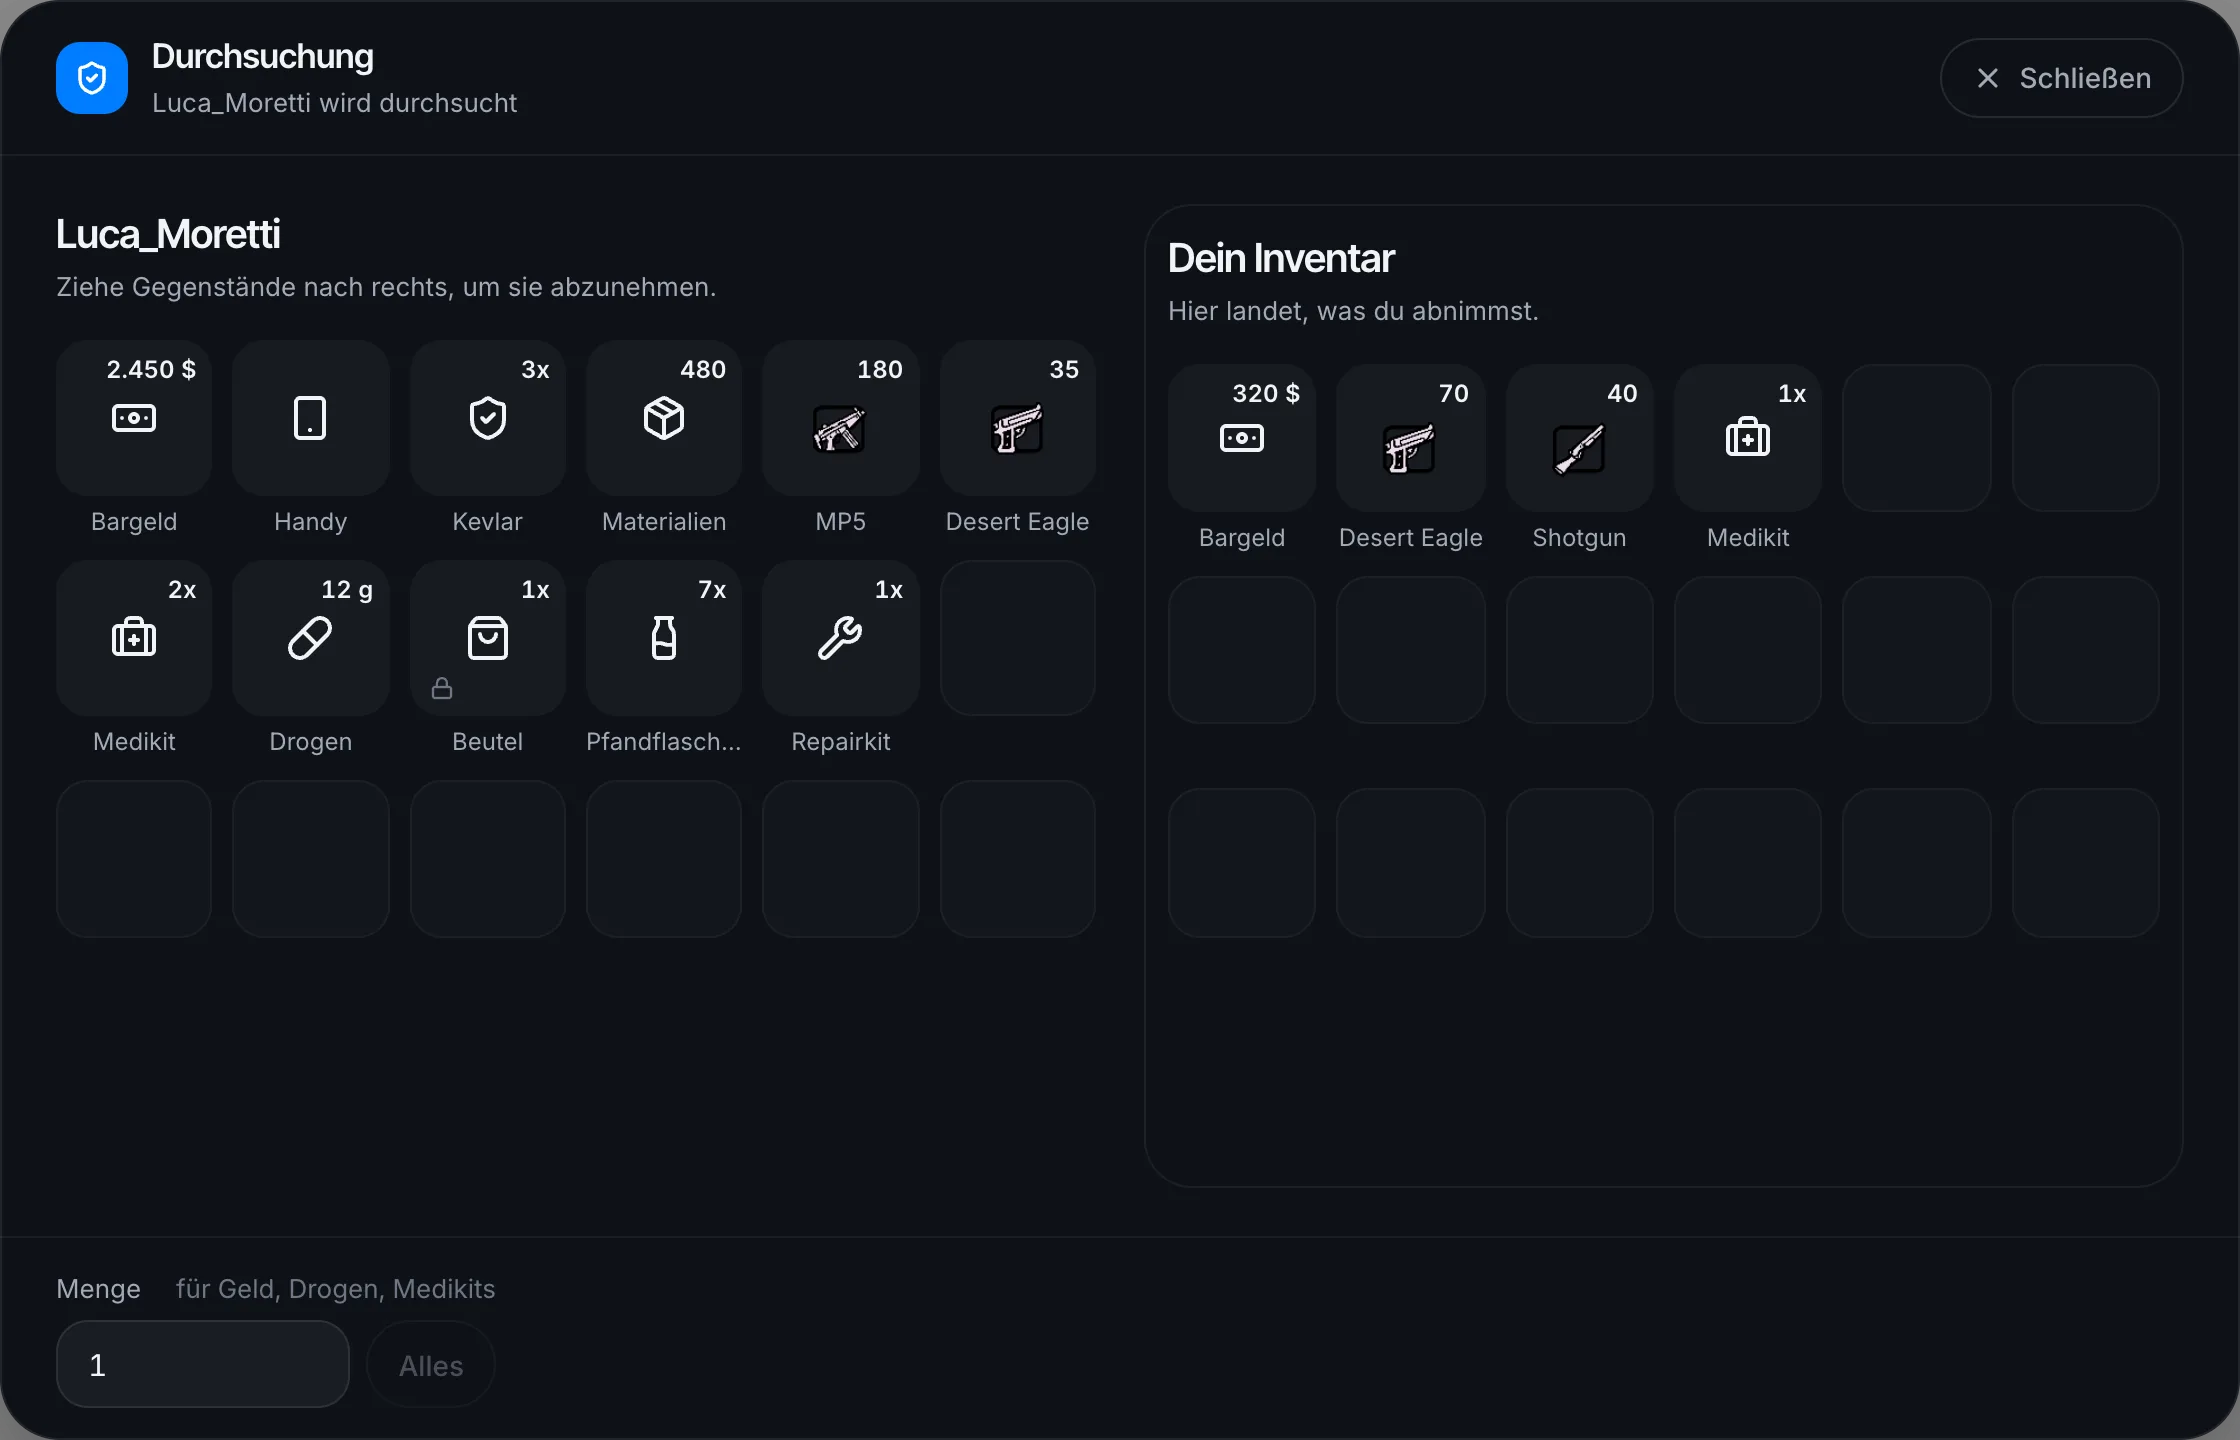Click the 'Ziehe Gegenstände nach rechts' instruction
The image size is (2240, 1440).
pyautogui.click(x=386, y=287)
